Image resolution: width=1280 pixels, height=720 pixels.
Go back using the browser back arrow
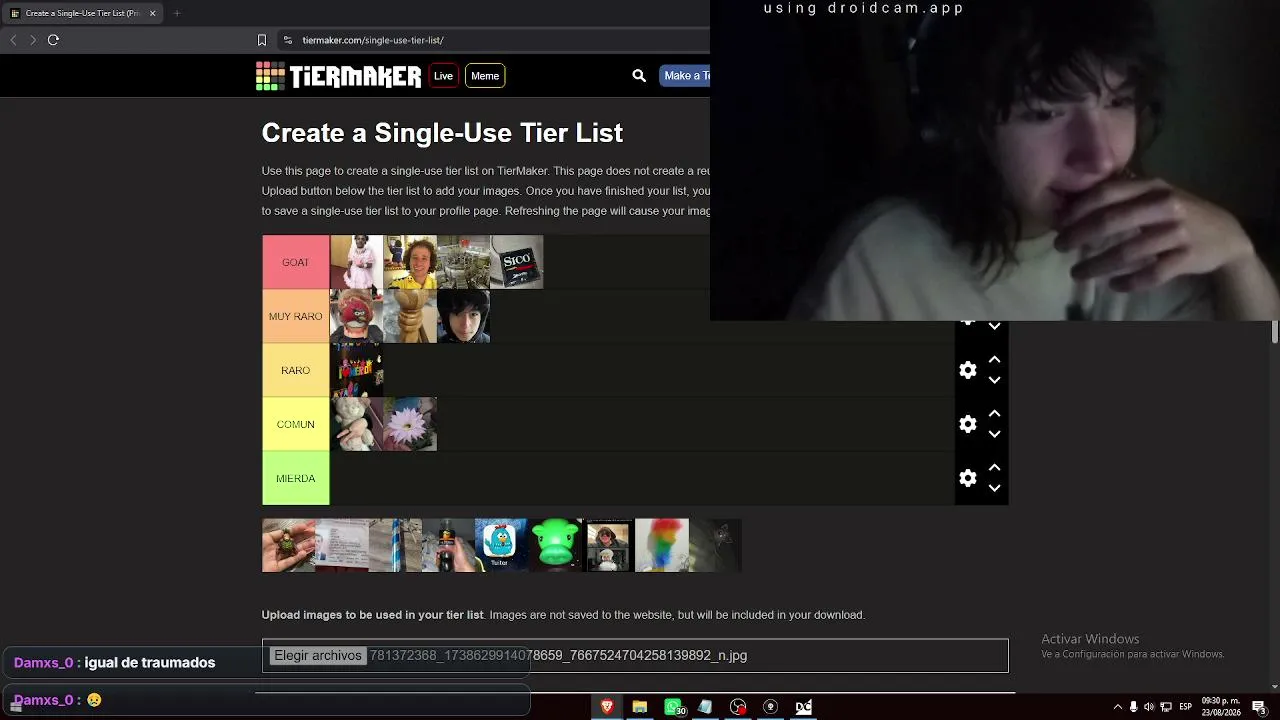click(x=13, y=40)
